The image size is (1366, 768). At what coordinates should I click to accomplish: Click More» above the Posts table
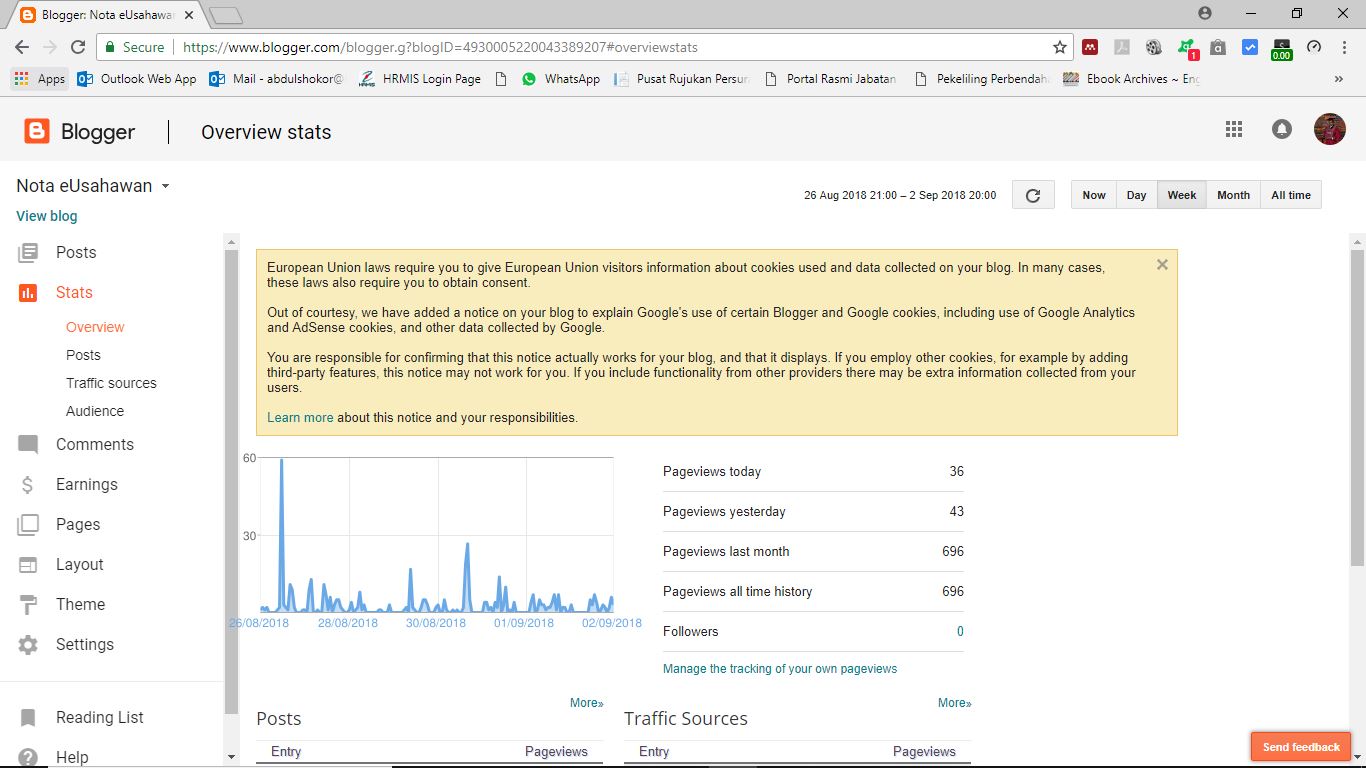pyautogui.click(x=587, y=703)
